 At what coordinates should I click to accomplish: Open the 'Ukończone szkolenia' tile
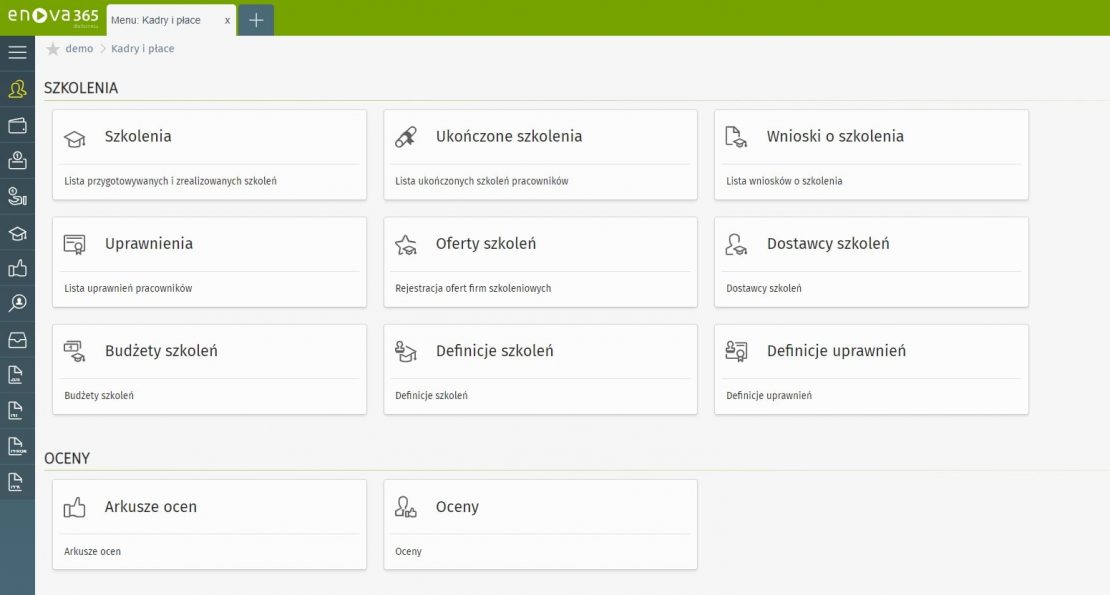[540, 154]
